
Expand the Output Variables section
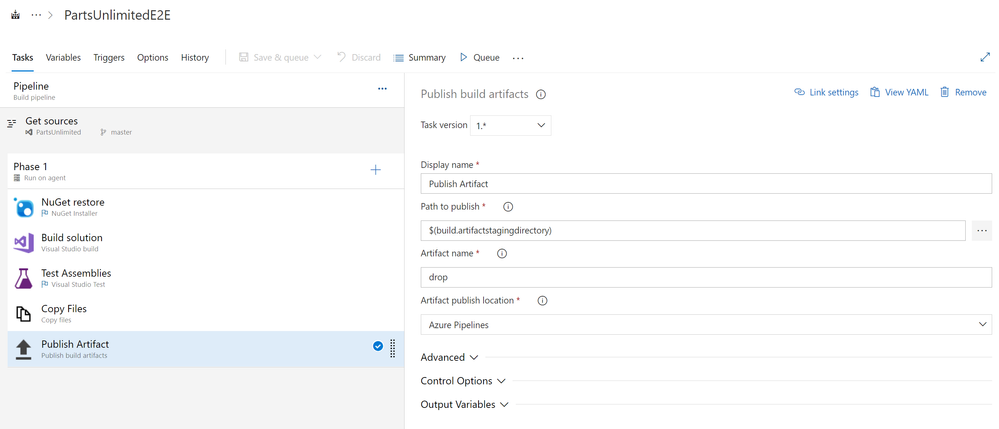tap(465, 405)
